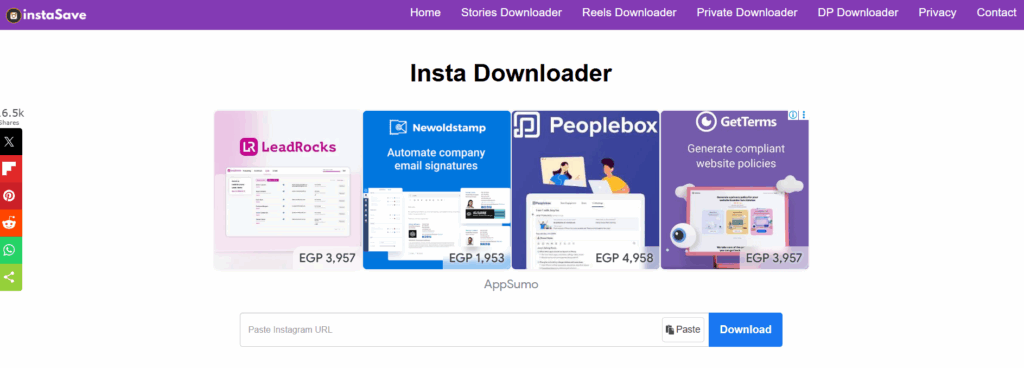Open DP Downloader page
The image size is (1024, 368).
click(x=858, y=12)
